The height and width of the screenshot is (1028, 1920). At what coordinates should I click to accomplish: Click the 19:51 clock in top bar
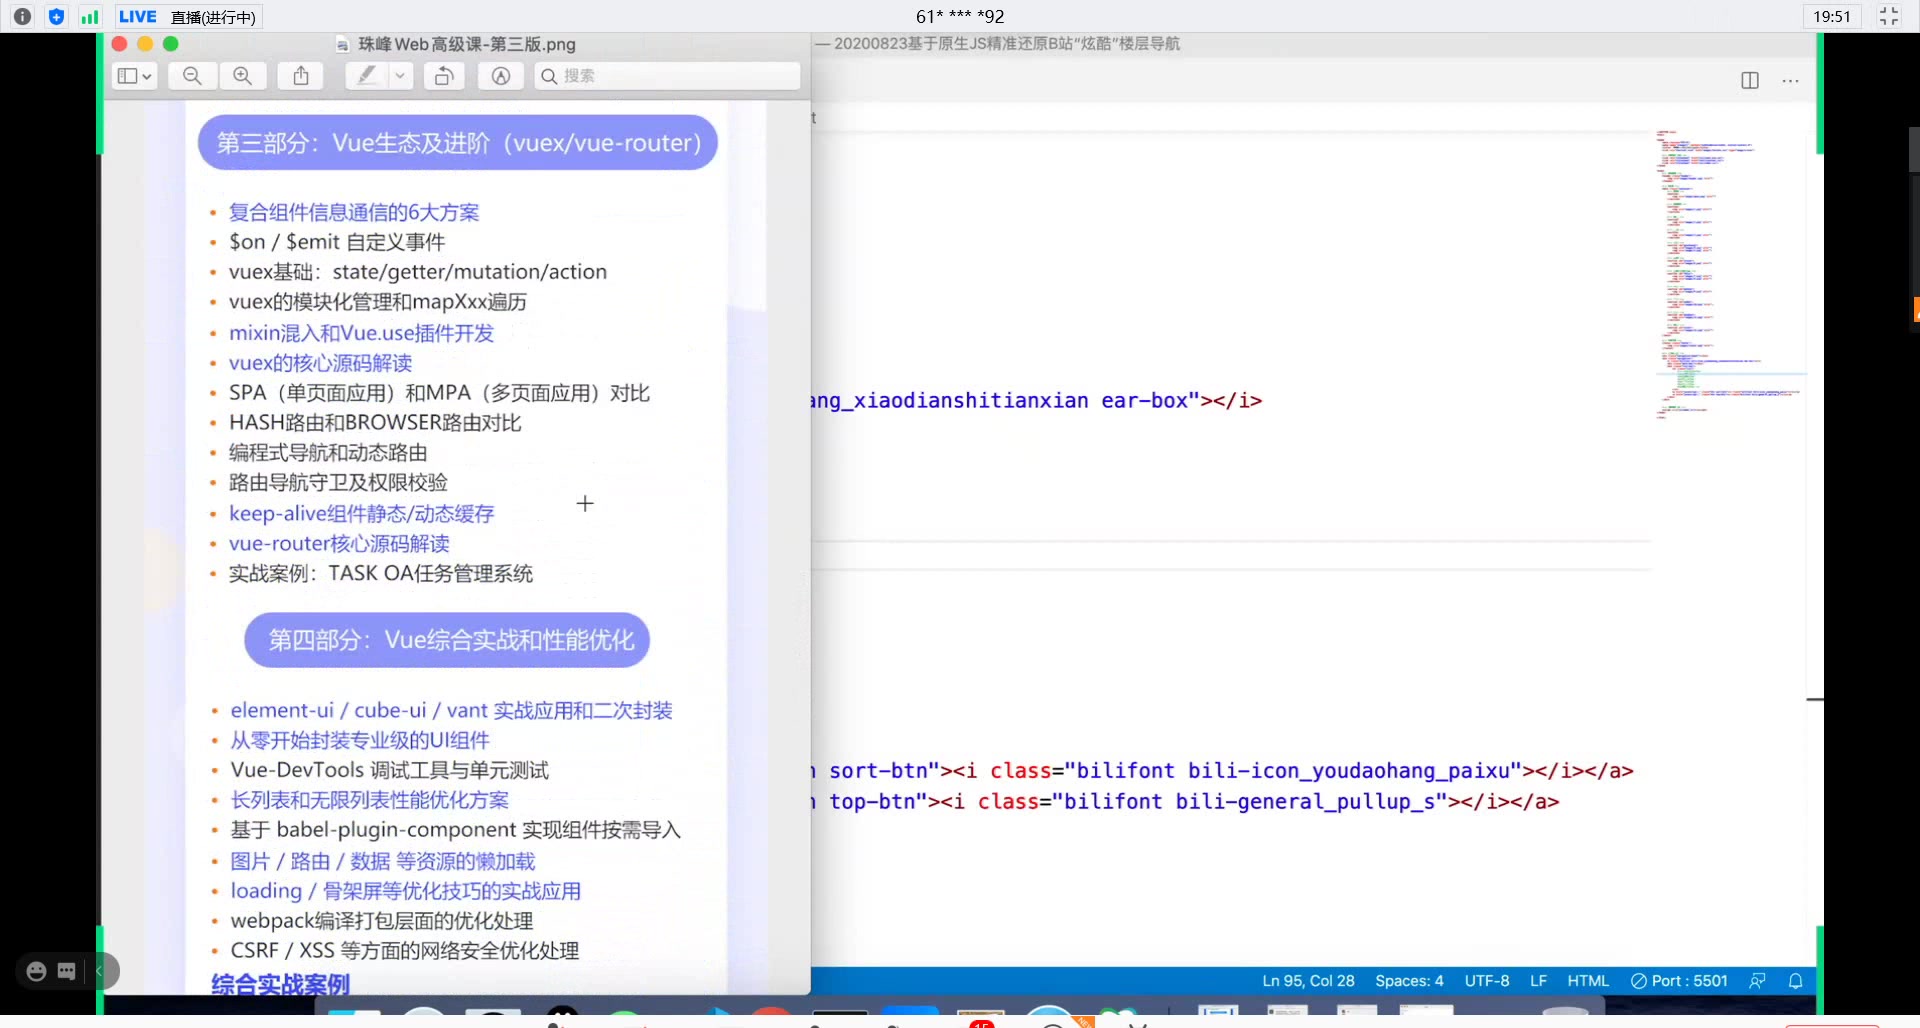tap(1832, 16)
